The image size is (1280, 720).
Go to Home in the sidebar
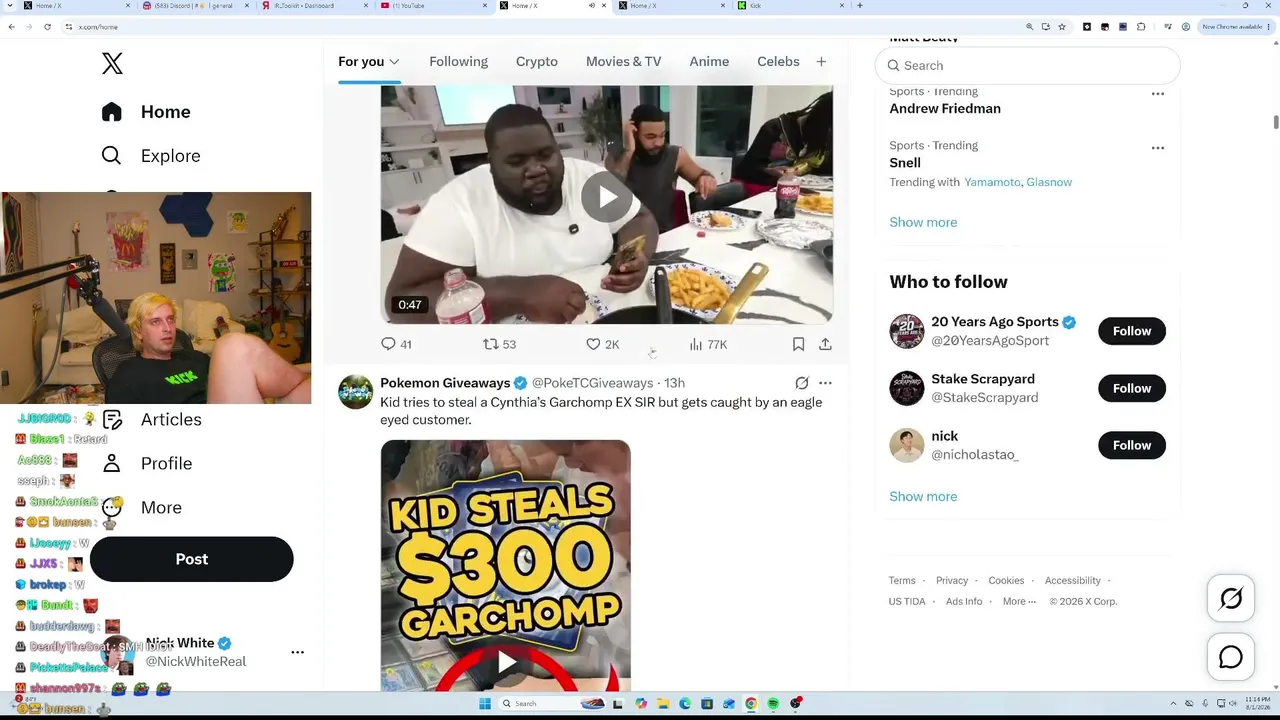[146, 112]
